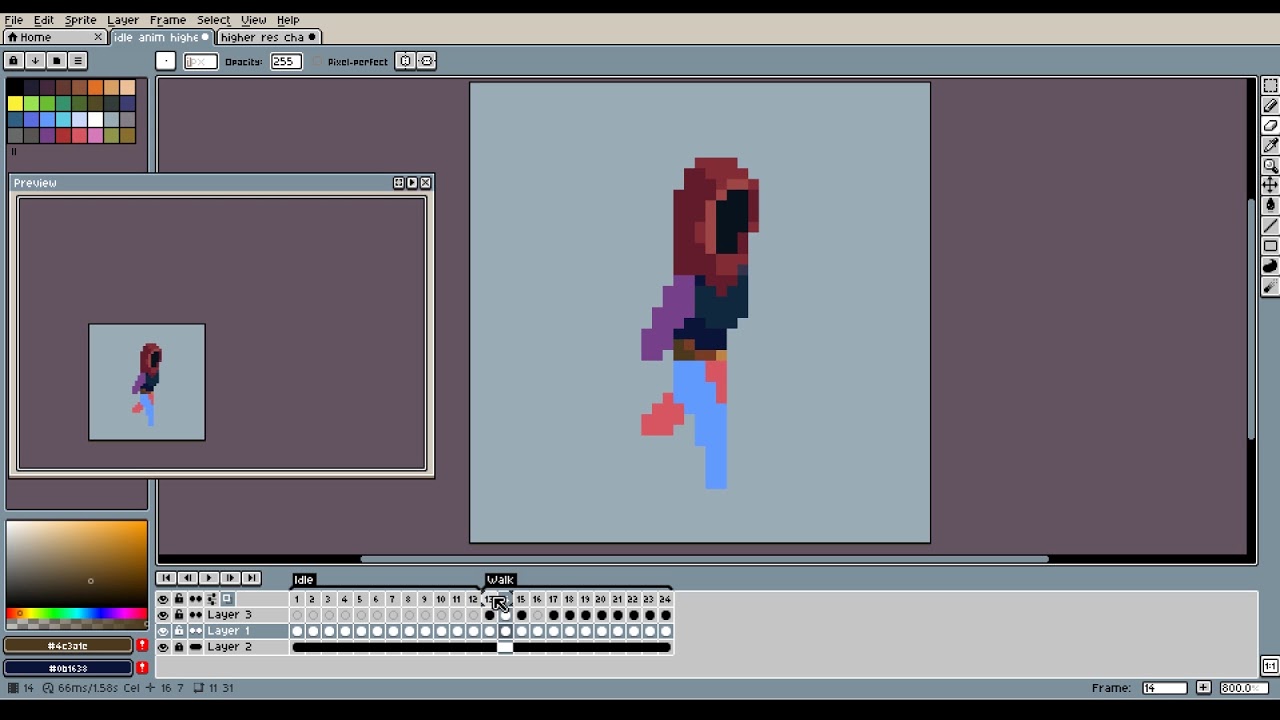Image resolution: width=1280 pixels, height=720 pixels.
Task: Hide Layer 3 using its eye icon
Action: pos(163,615)
